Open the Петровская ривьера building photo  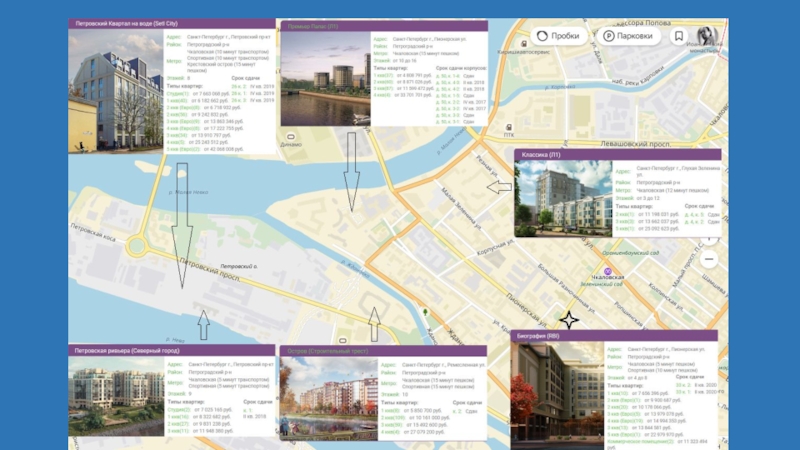click(x=117, y=396)
